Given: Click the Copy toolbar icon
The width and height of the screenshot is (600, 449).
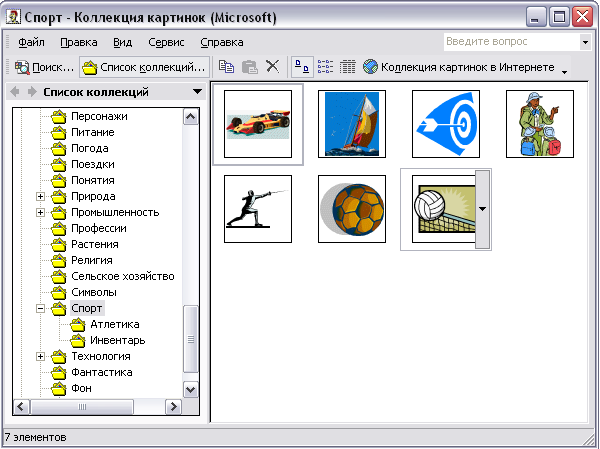Looking at the screenshot, I should (227, 67).
